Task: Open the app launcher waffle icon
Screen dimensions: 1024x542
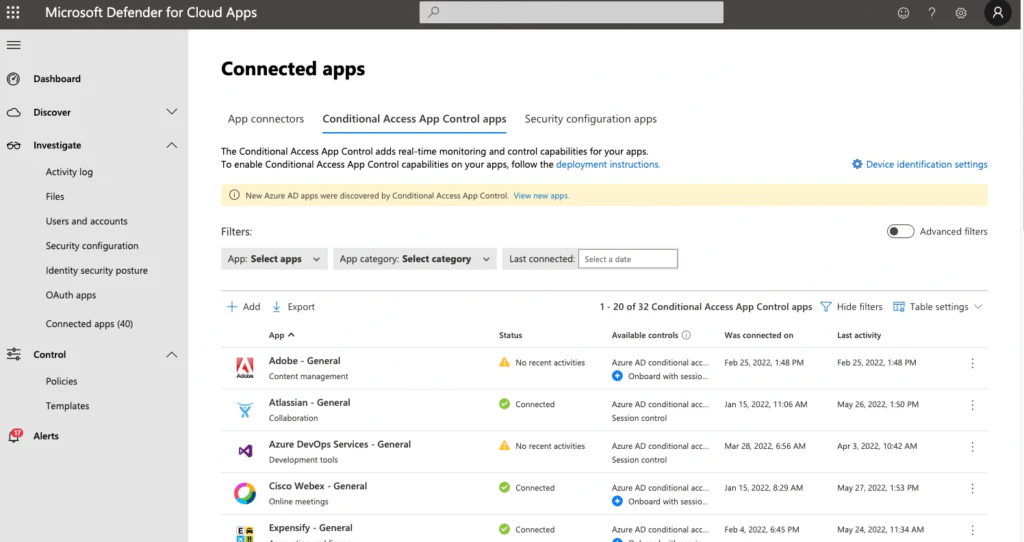Action: coord(13,12)
